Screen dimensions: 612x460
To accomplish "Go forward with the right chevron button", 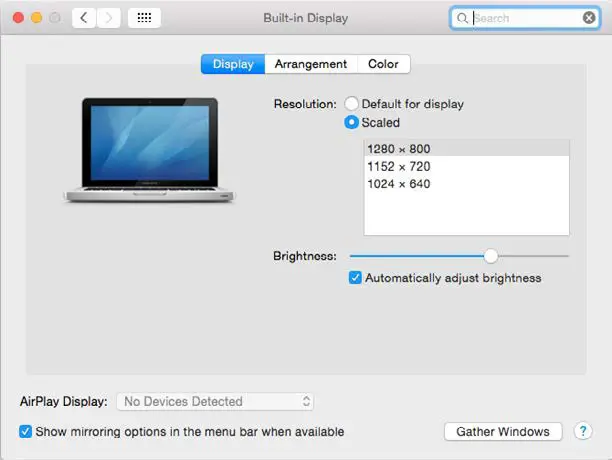I will (x=109, y=18).
